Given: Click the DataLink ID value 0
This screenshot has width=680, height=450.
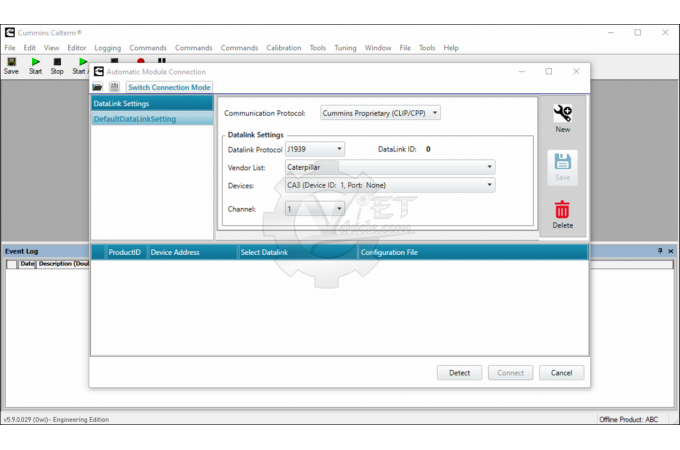Looking at the screenshot, I should tap(428, 149).
